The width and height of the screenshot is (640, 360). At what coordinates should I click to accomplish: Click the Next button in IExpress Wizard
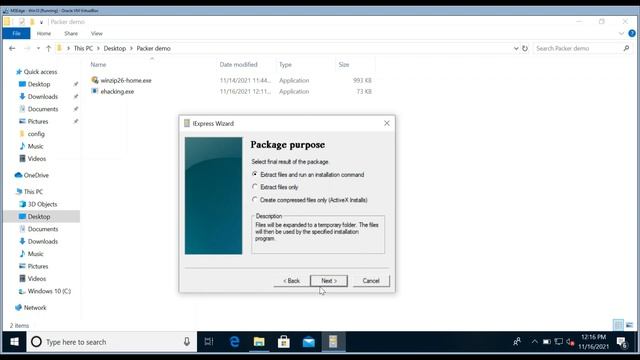pos(329,281)
